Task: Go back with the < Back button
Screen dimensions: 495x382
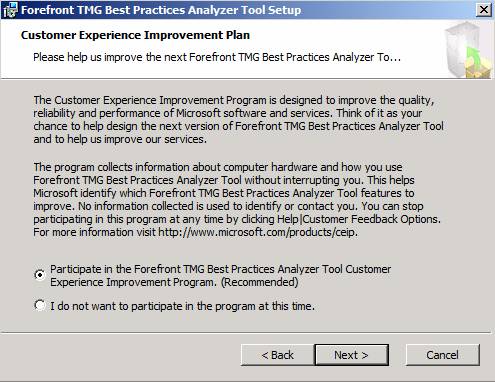Action: point(277,355)
